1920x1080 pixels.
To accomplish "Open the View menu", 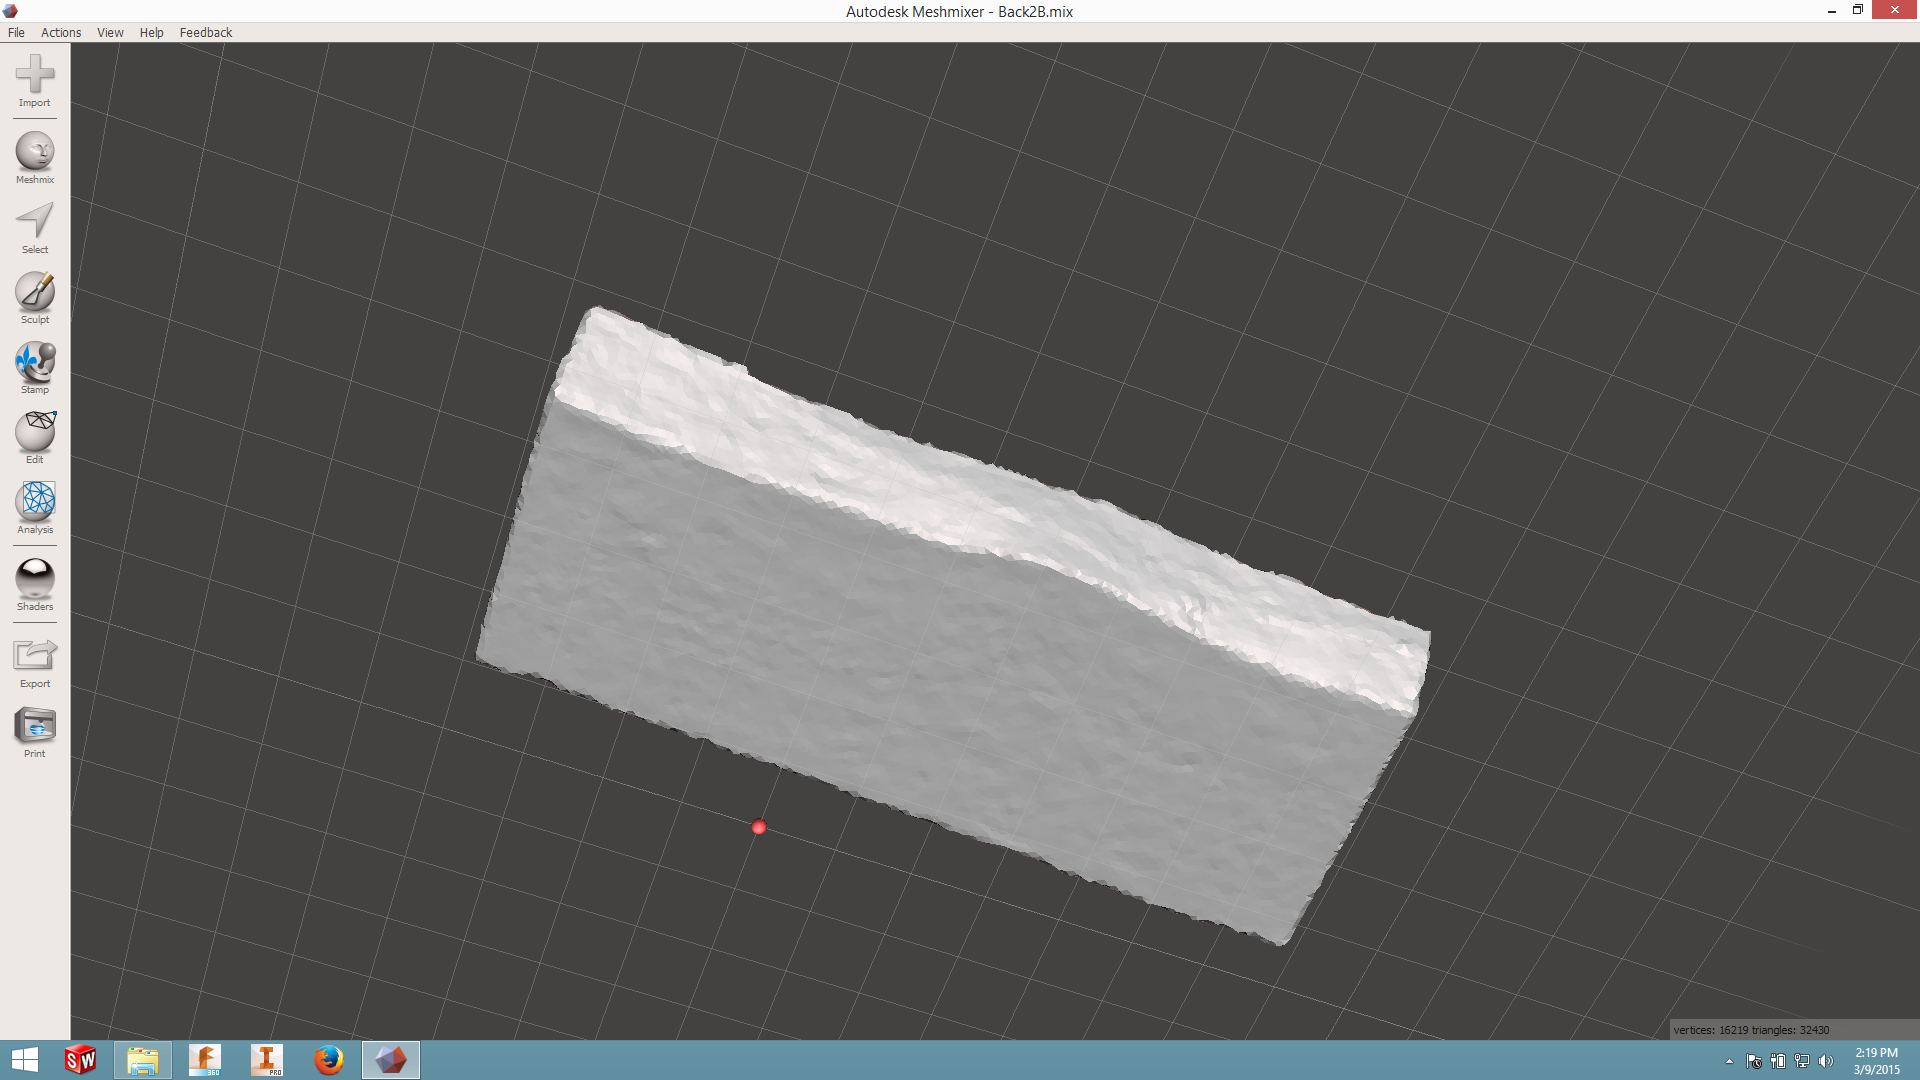I will coord(110,32).
